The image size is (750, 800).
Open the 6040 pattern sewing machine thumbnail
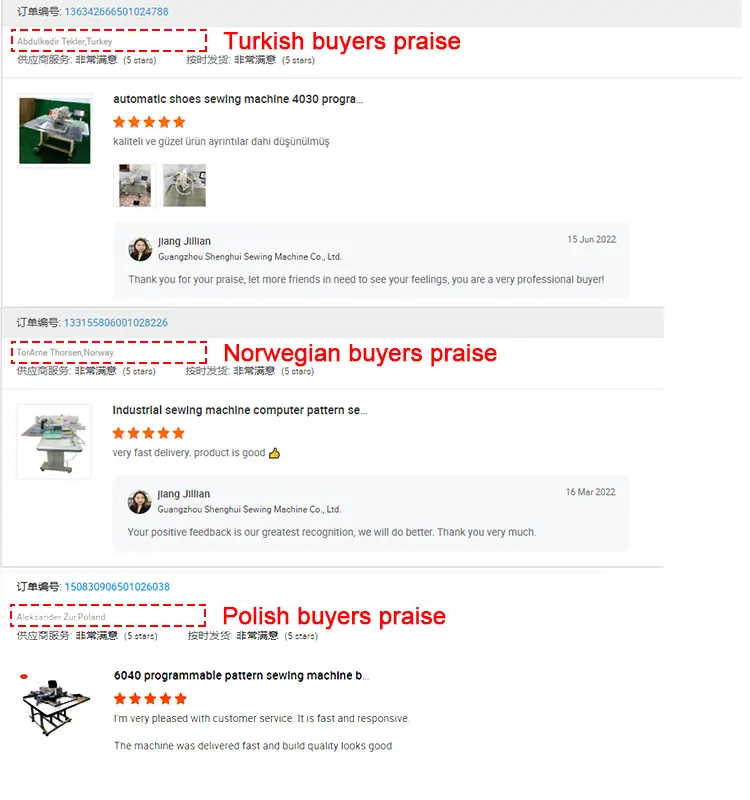[55, 707]
